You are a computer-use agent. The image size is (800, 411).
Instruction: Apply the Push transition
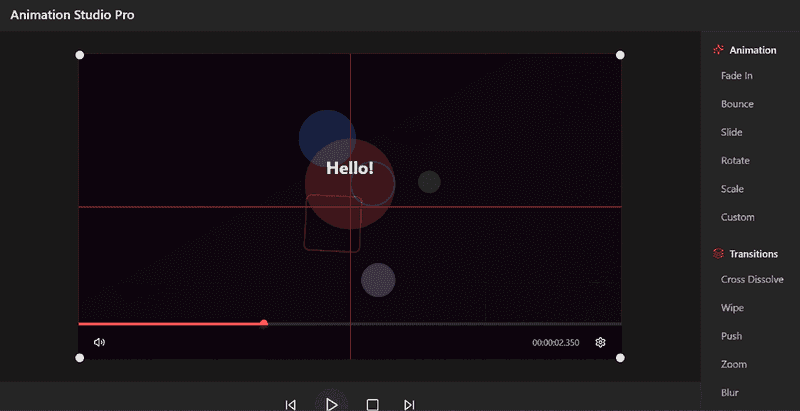click(x=732, y=336)
